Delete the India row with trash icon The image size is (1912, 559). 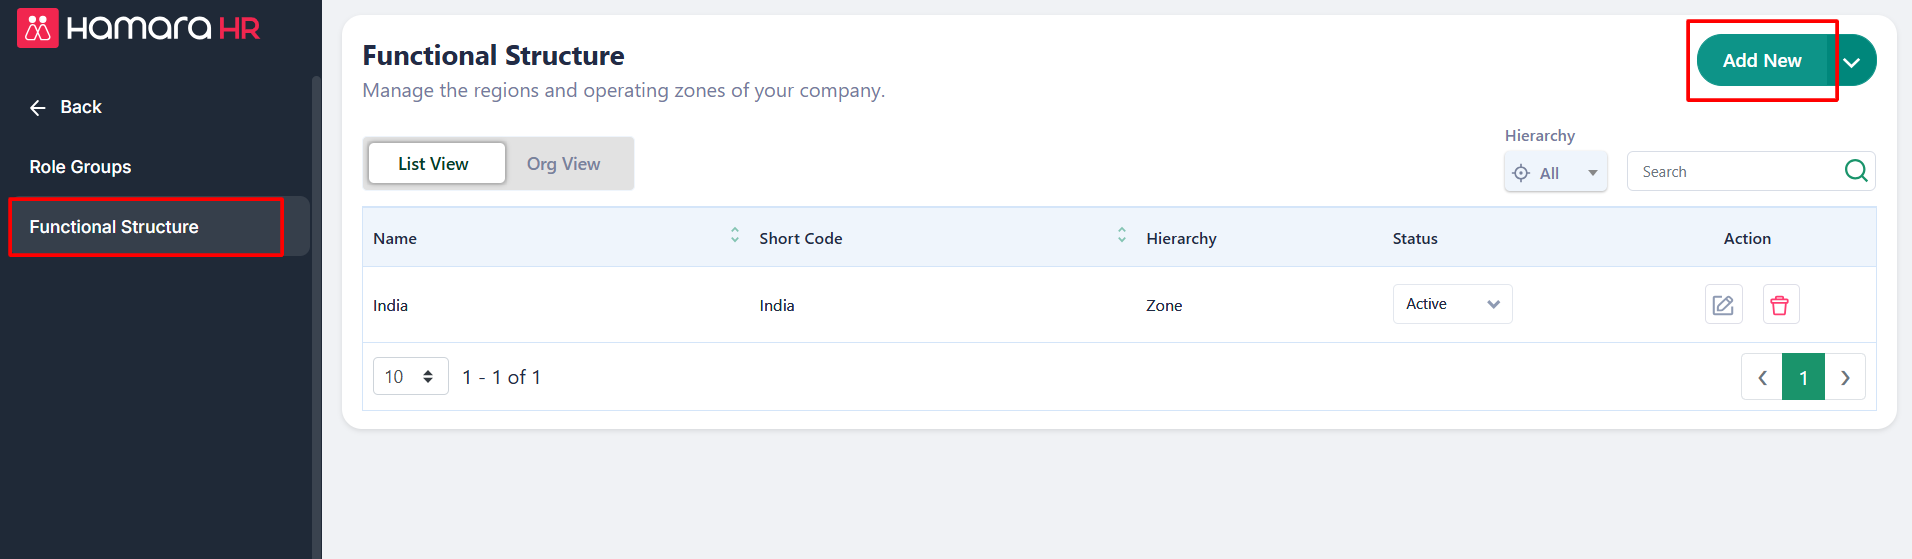pos(1779,305)
